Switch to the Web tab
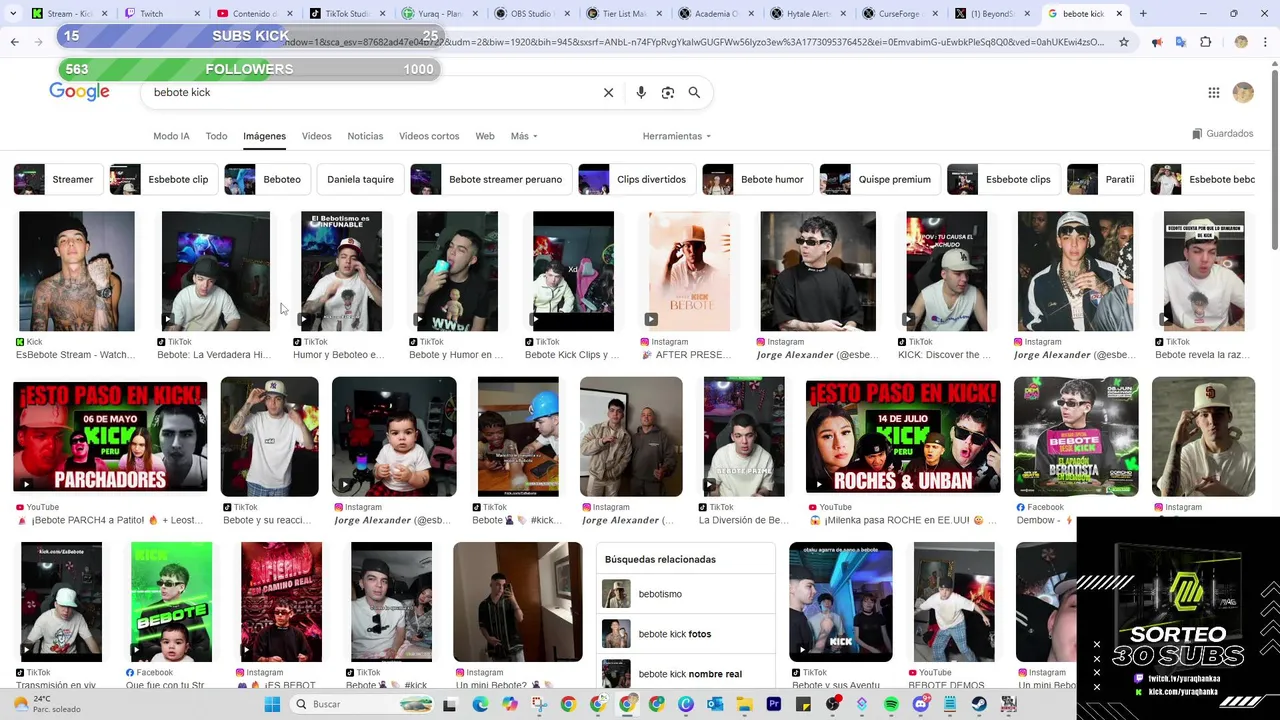 [485, 136]
